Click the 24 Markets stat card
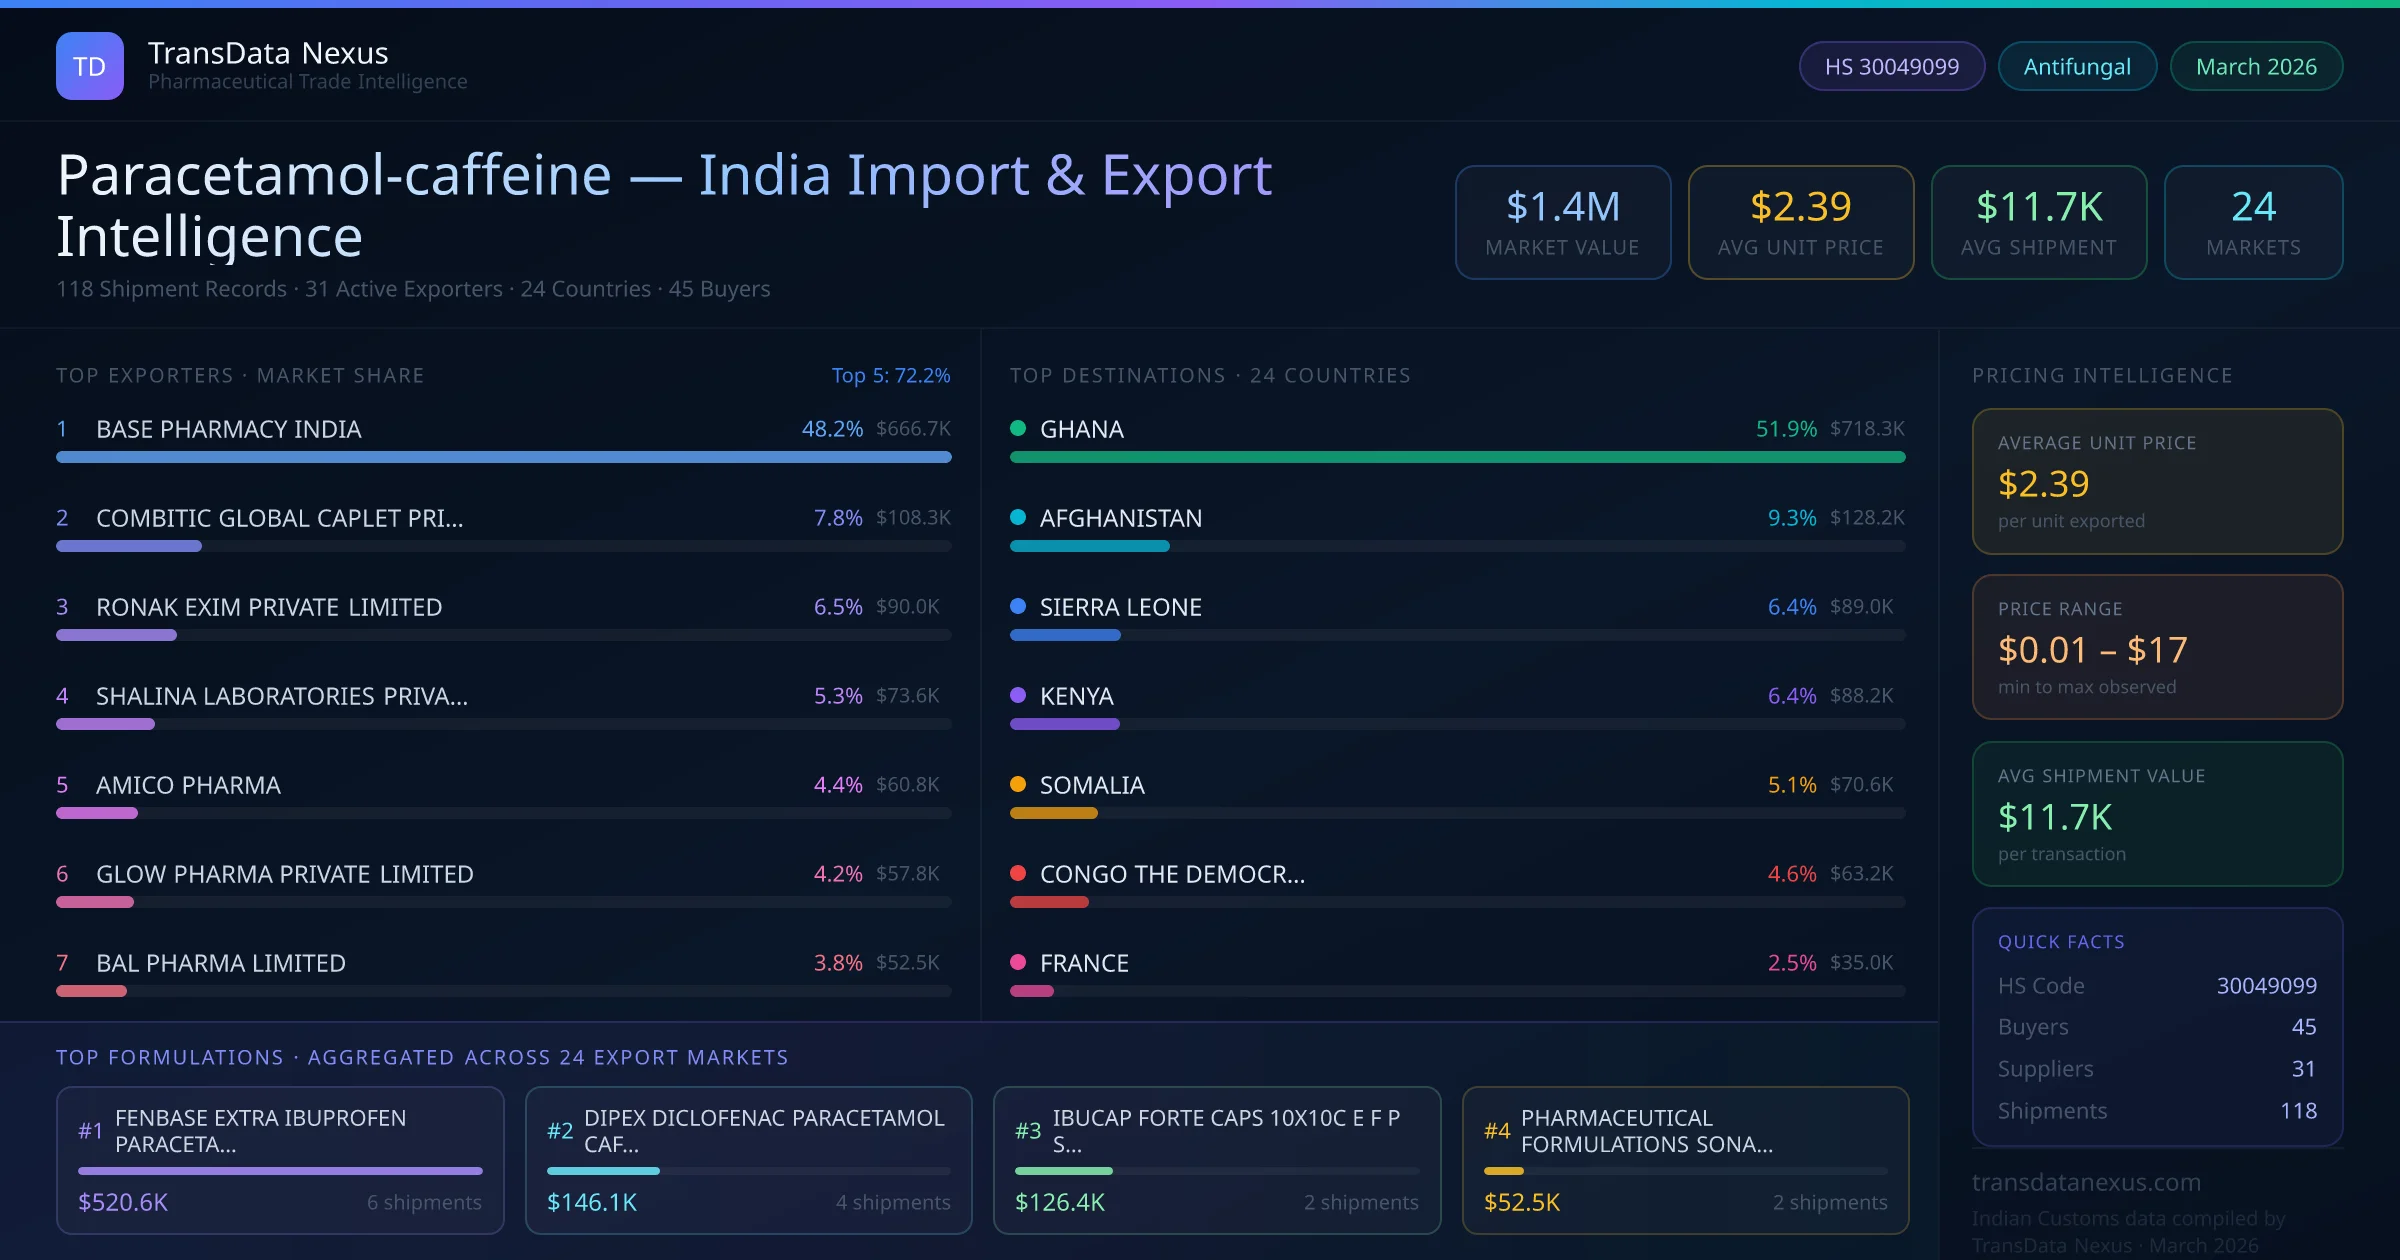This screenshot has height=1260, width=2400. [x=2253, y=222]
